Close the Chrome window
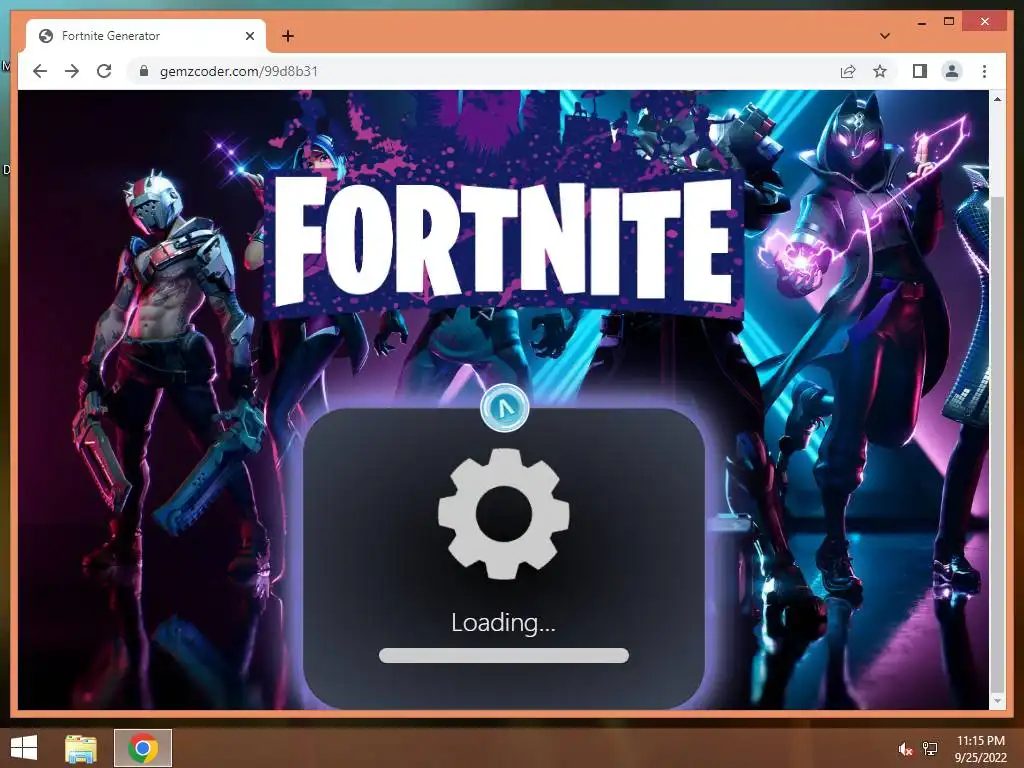 [985, 22]
